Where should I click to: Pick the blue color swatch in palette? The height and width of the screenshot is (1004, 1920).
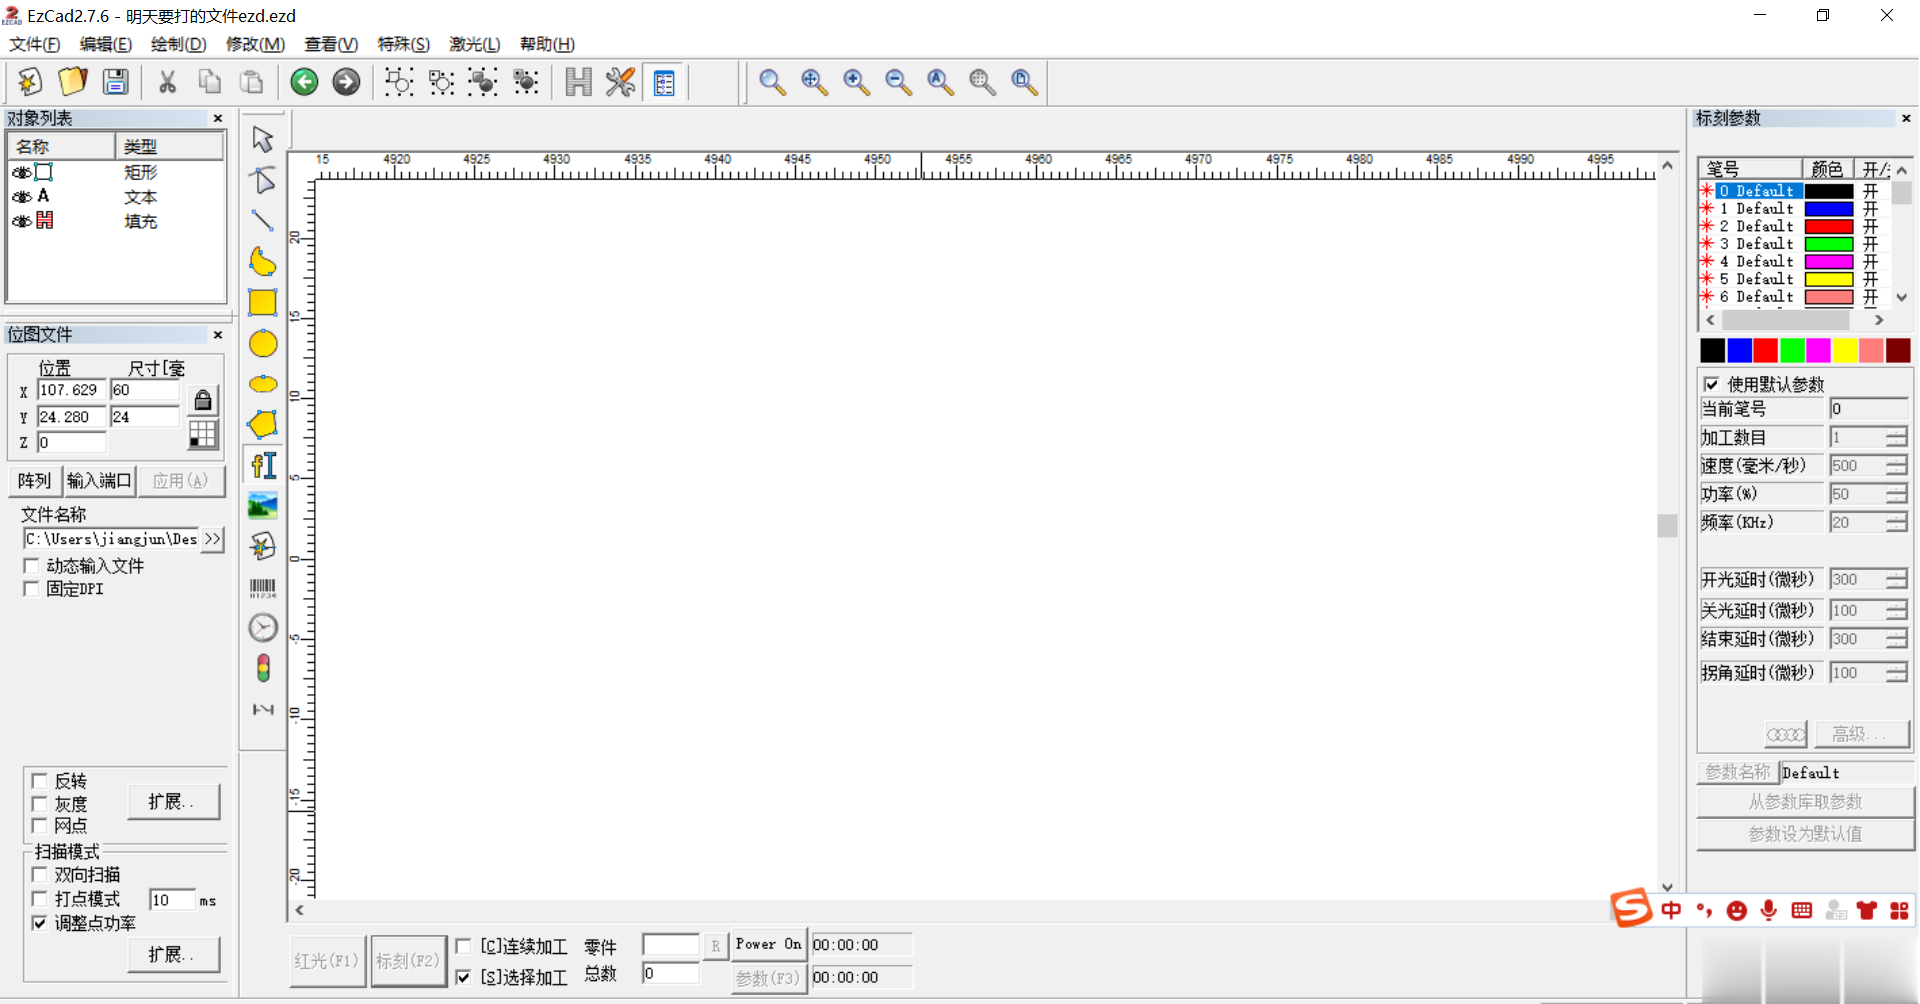[x=1739, y=350]
